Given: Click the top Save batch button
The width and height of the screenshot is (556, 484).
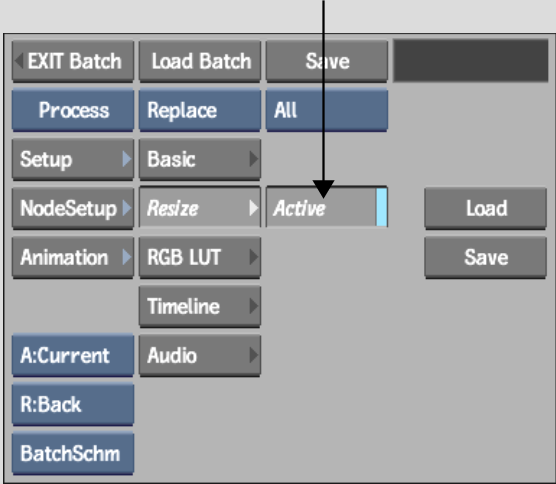Looking at the screenshot, I should tap(327, 61).
